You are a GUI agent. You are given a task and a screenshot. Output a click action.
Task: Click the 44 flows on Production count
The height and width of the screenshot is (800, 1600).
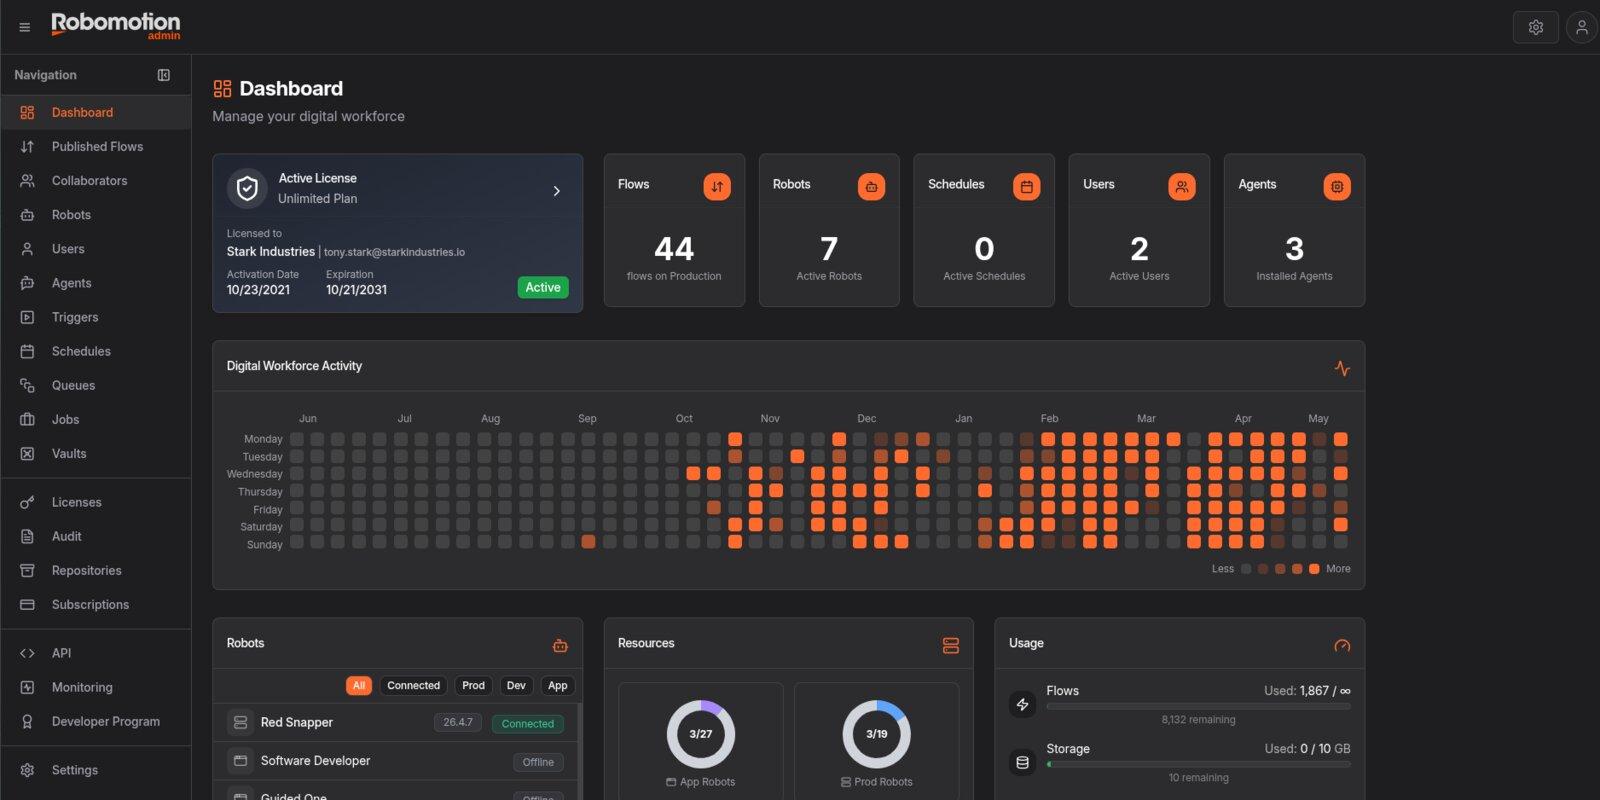674,249
